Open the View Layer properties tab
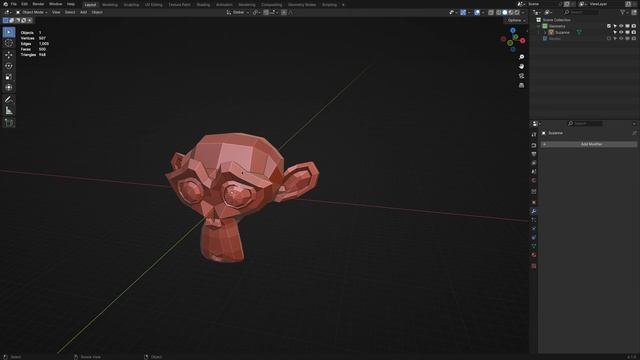640x360 pixels. click(x=533, y=163)
